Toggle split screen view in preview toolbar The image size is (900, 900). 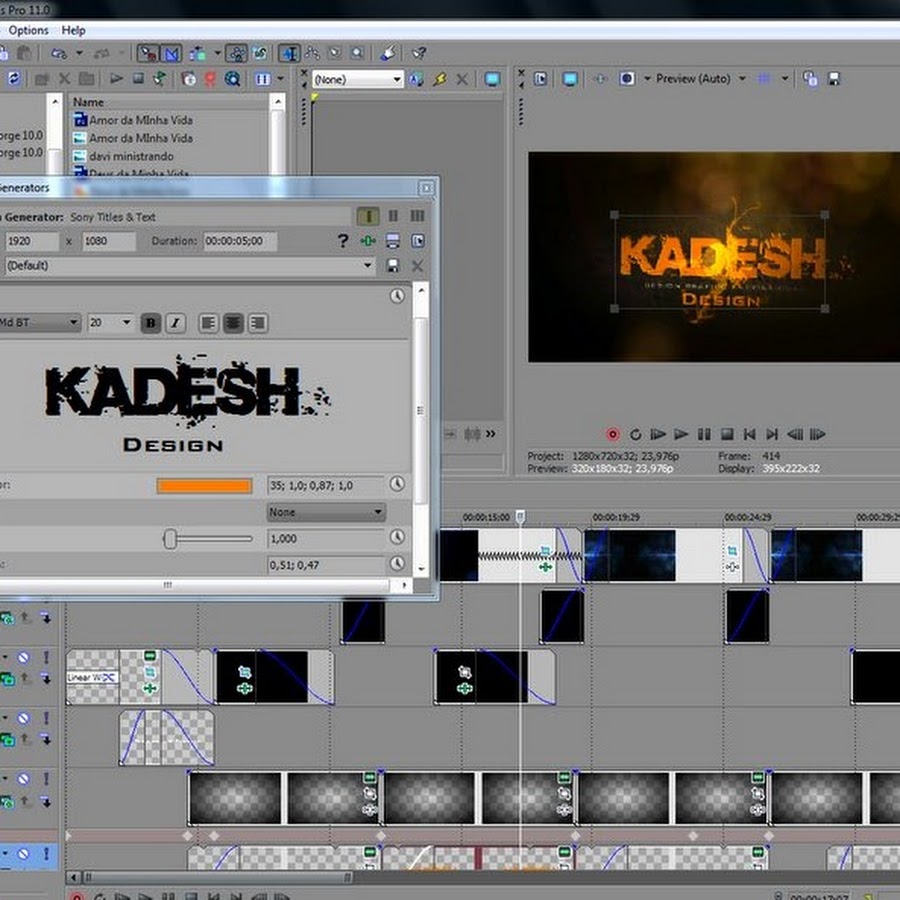tap(627, 79)
